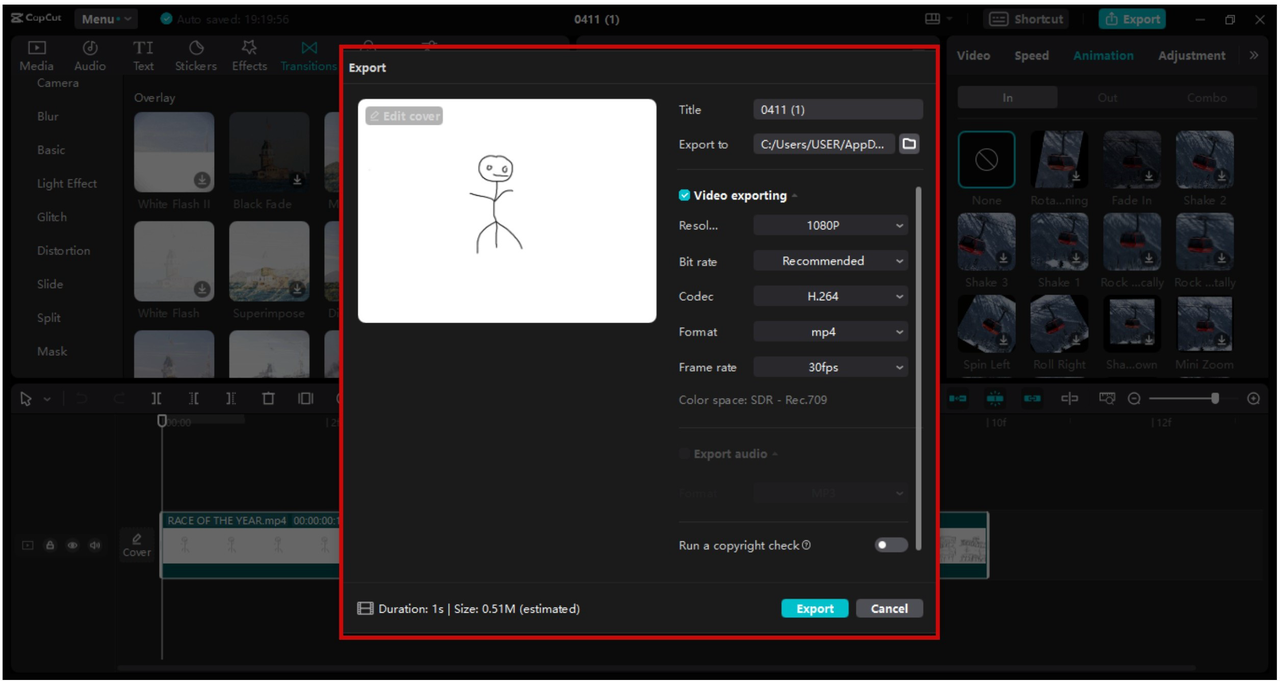Lock the video track
Viewport: 1280px width, 681px height.
50,546
